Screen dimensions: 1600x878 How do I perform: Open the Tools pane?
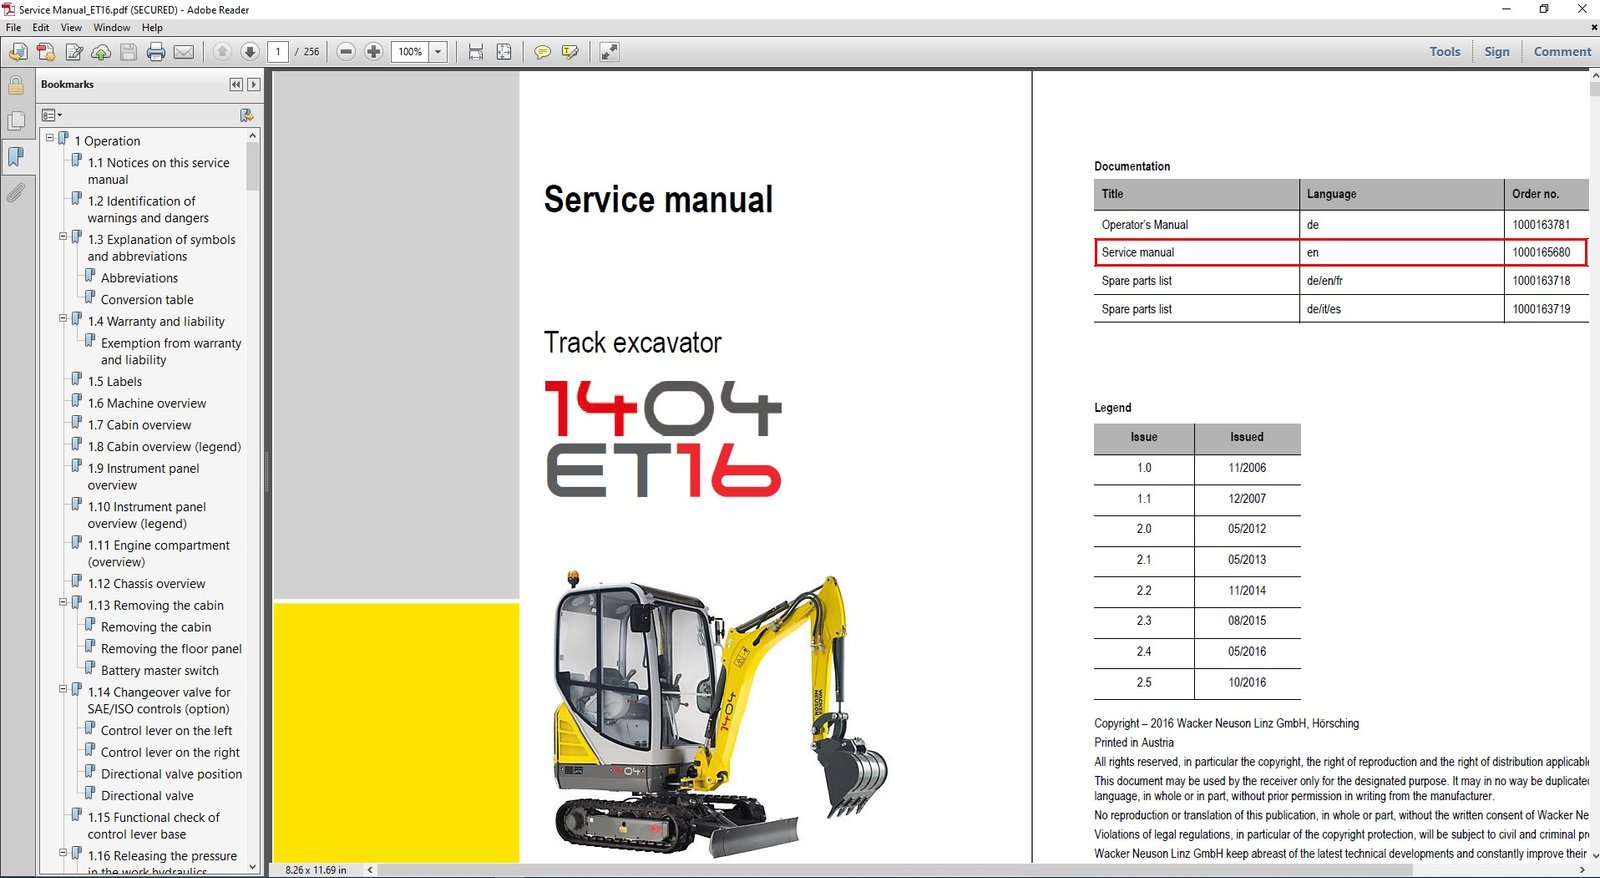click(1444, 52)
